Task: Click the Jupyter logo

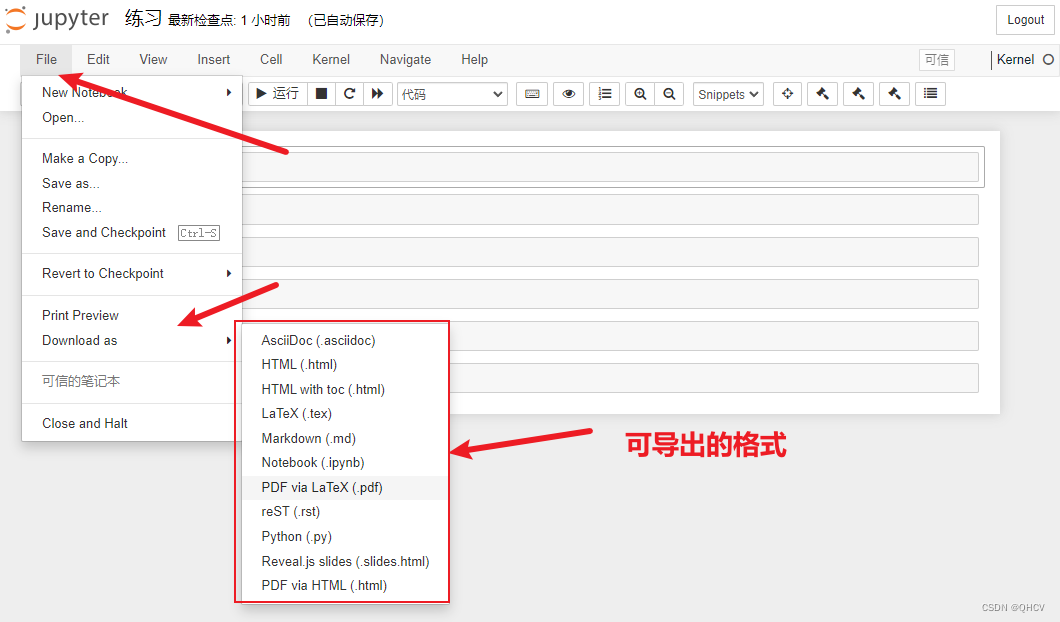Action: (x=57, y=19)
